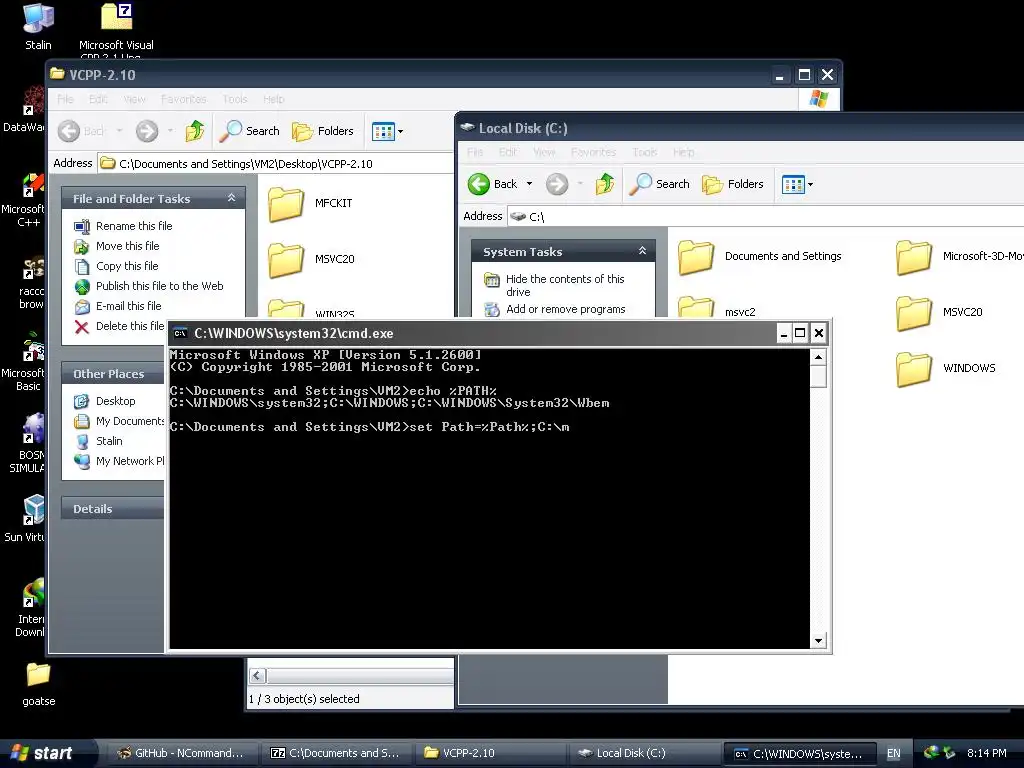Click Search in VCPP-2.10 toolbar
This screenshot has height=768, width=1024.
[x=249, y=131]
